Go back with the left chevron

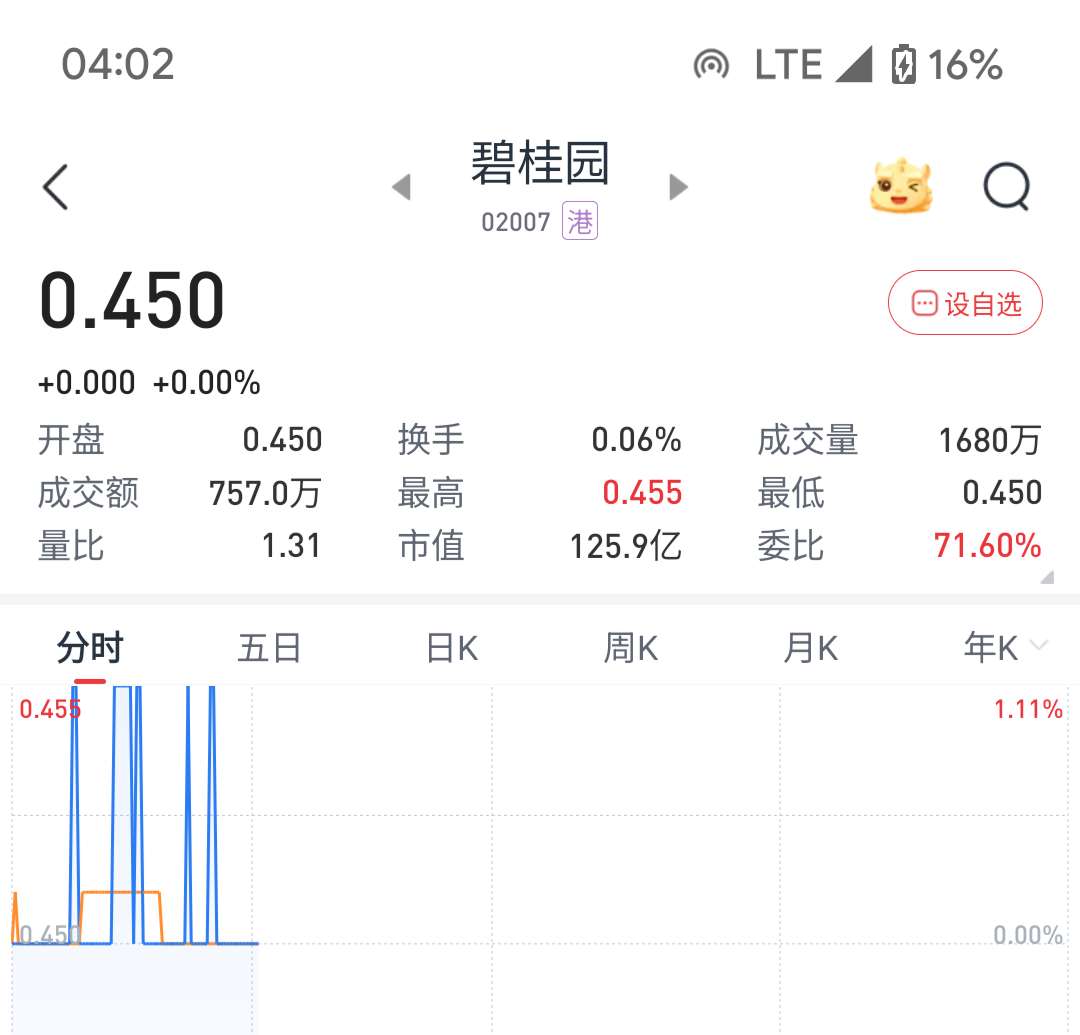pos(55,187)
